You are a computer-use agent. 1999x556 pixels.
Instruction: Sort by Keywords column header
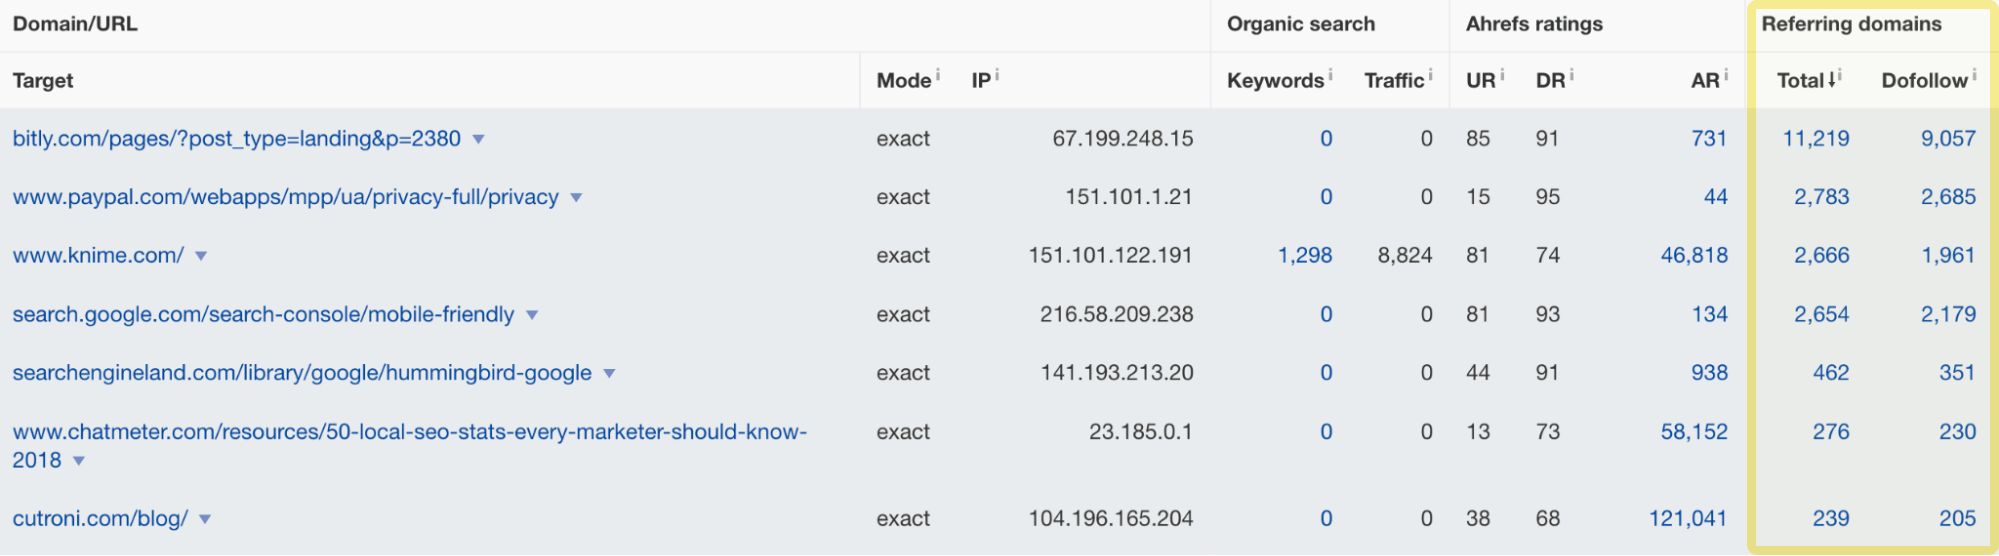[x=1275, y=81]
